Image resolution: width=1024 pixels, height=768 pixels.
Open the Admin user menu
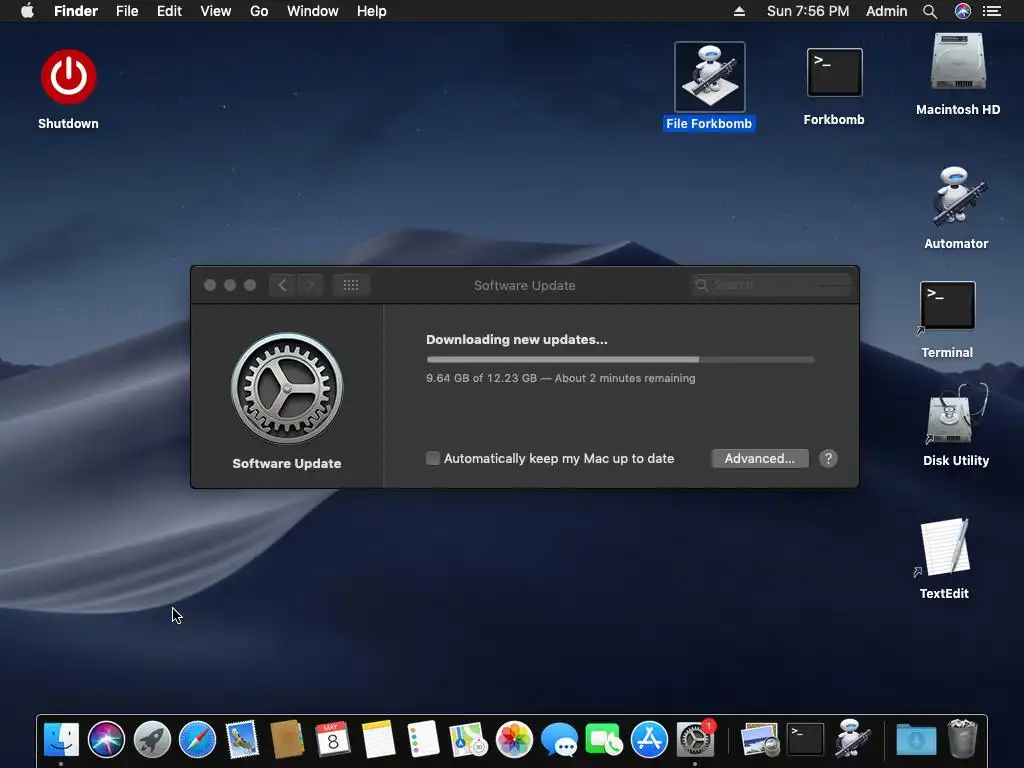[886, 11]
